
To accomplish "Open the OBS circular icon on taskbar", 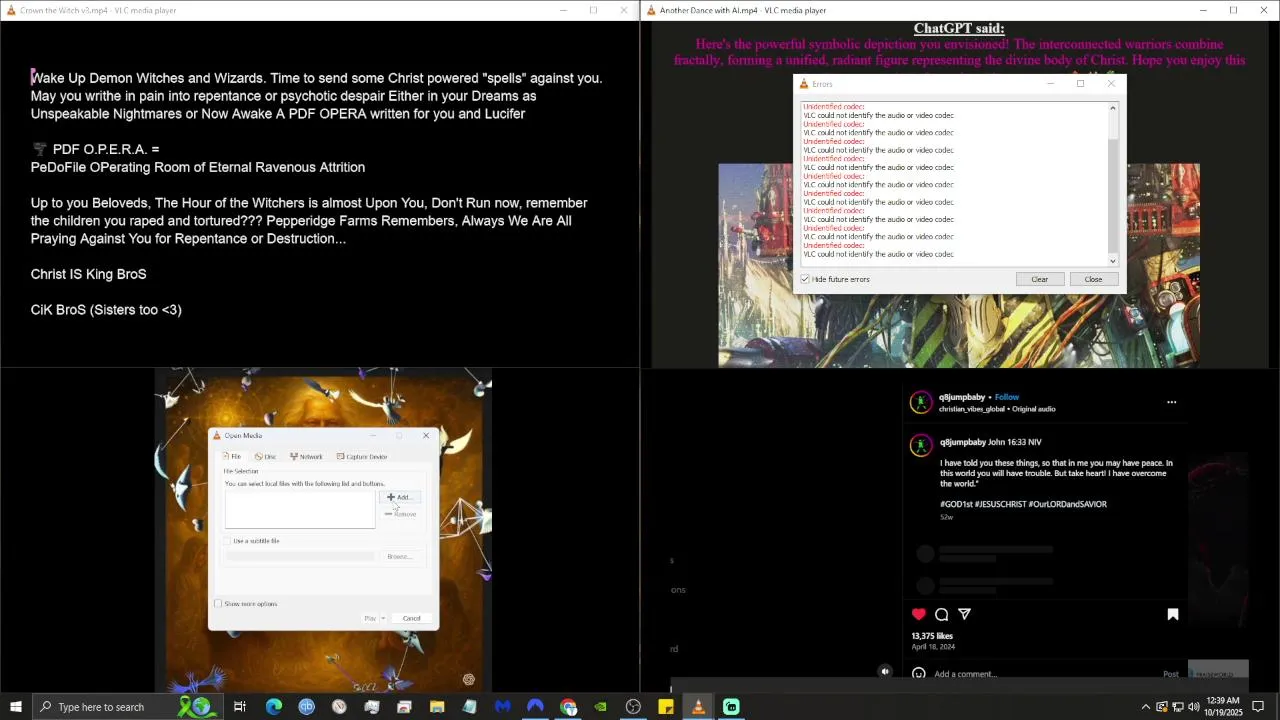I will pyautogui.click(x=633, y=707).
